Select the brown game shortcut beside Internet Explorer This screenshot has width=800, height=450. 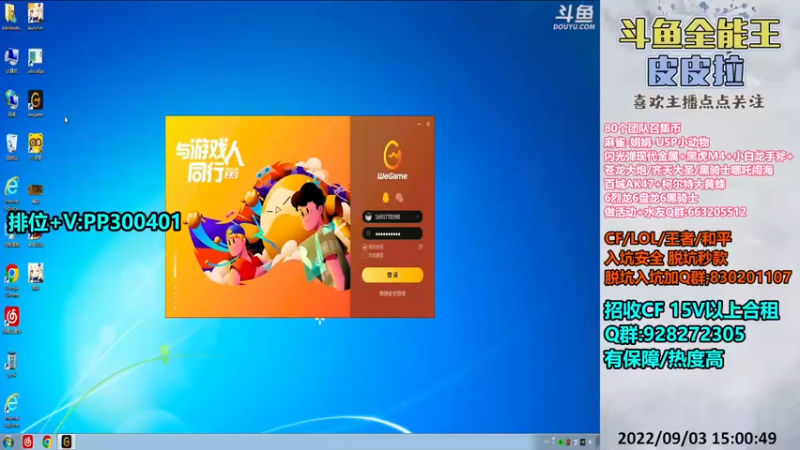[35, 192]
